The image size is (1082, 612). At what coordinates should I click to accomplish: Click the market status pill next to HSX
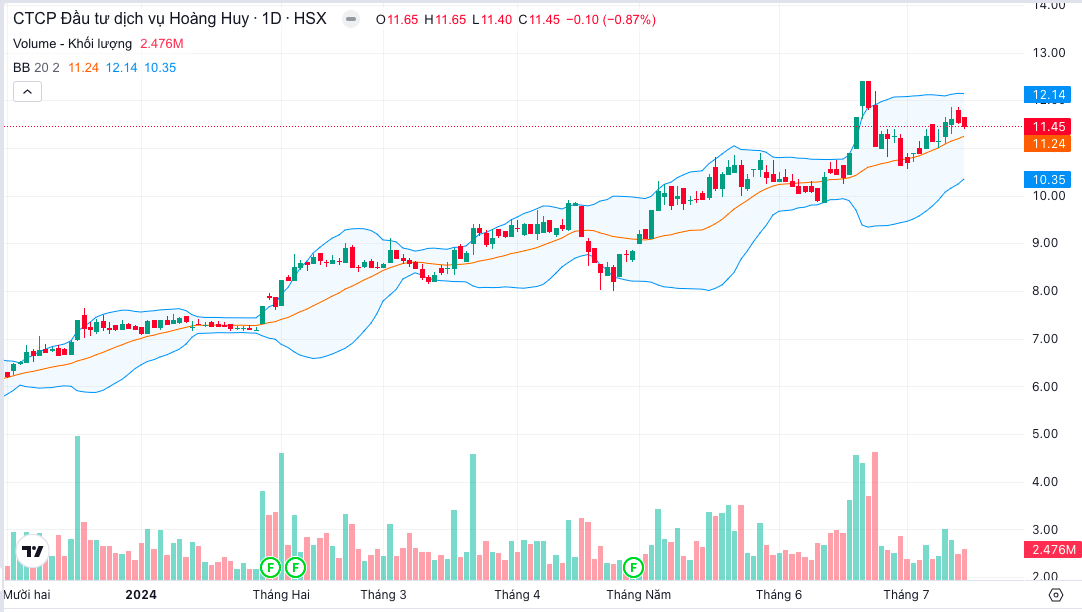click(351, 19)
